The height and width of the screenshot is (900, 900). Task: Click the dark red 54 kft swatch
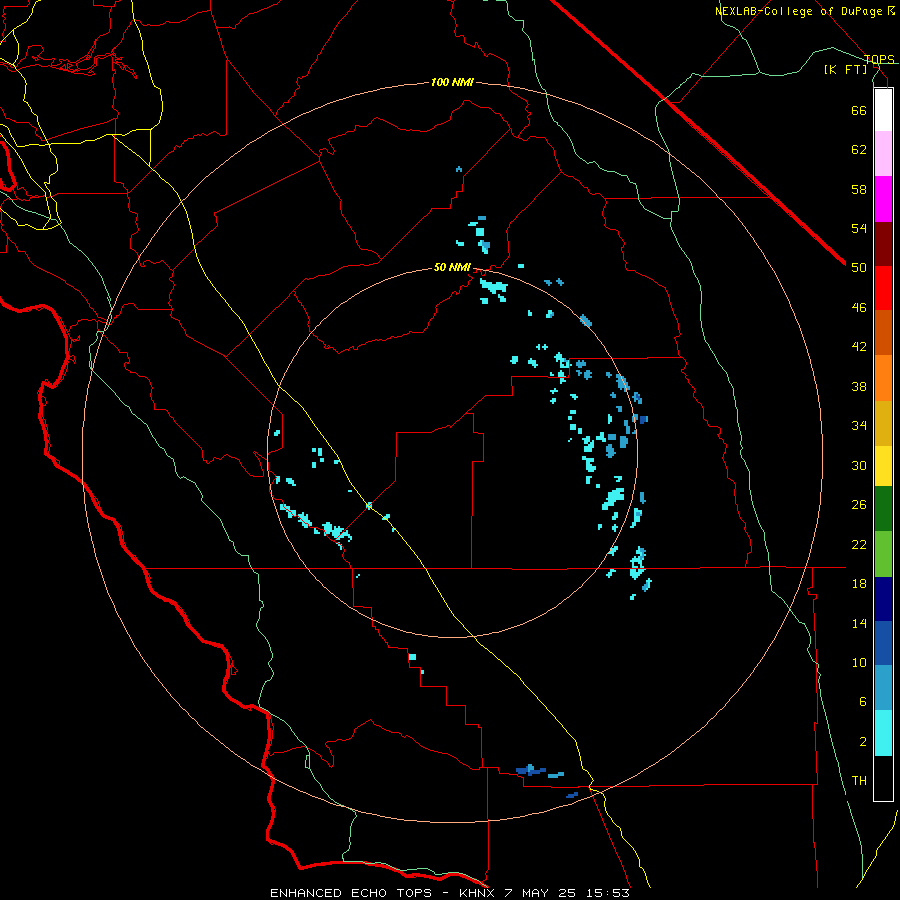click(x=883, y=243)
